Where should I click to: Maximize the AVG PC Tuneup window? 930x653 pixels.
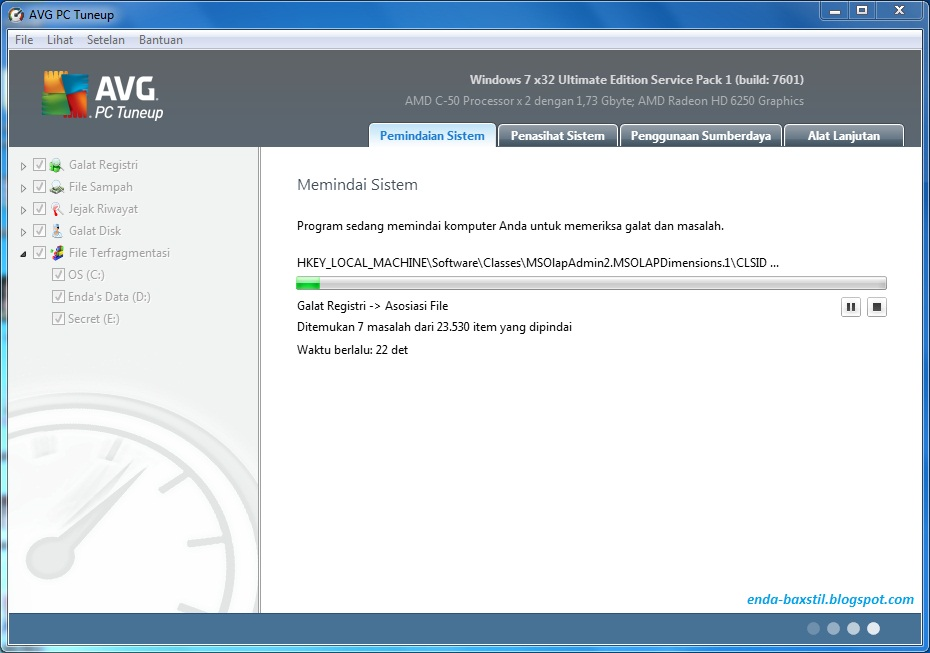pyautogui.click(x=862, y=10)
